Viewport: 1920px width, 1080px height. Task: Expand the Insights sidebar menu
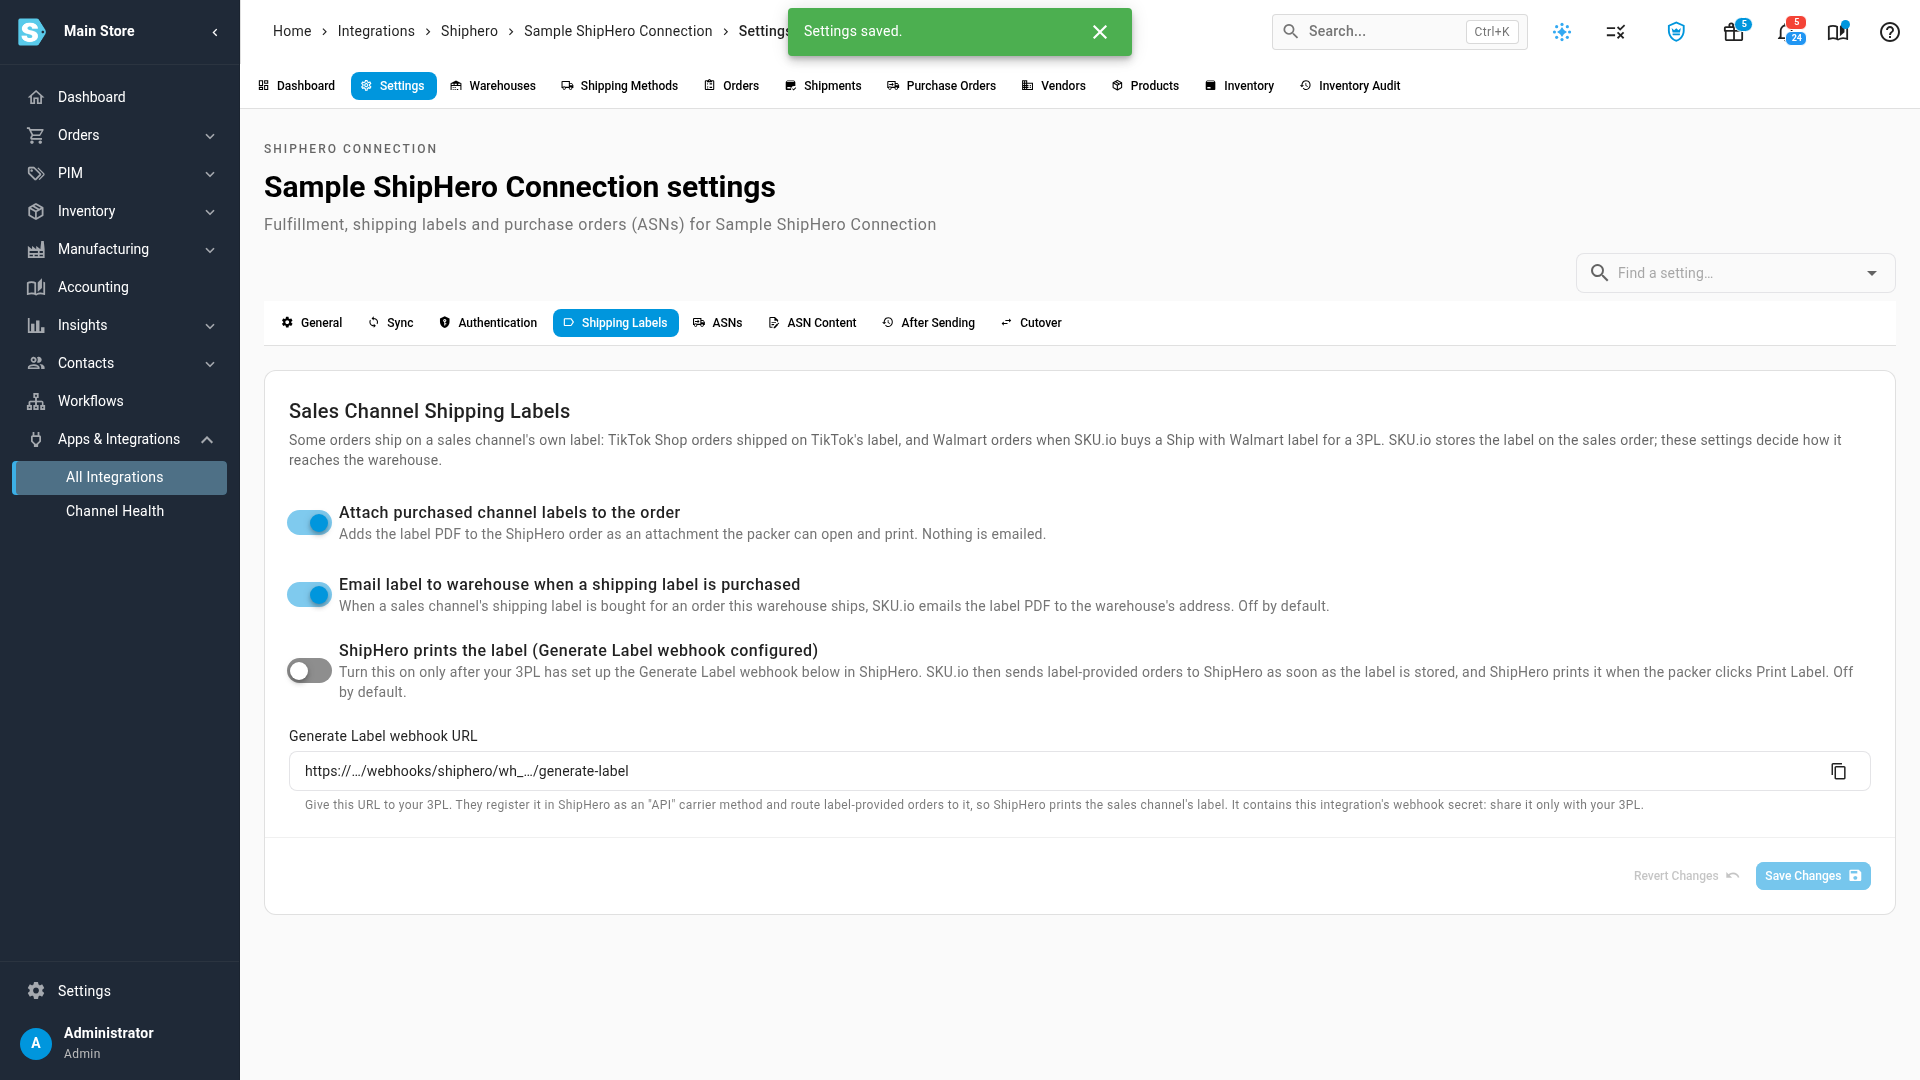pos(120,325)
